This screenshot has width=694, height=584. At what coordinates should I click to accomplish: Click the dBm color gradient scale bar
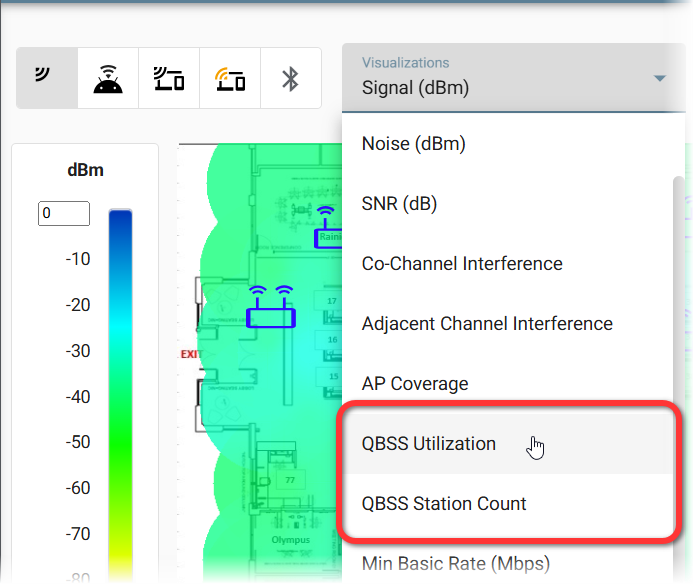tap(120, 400)
